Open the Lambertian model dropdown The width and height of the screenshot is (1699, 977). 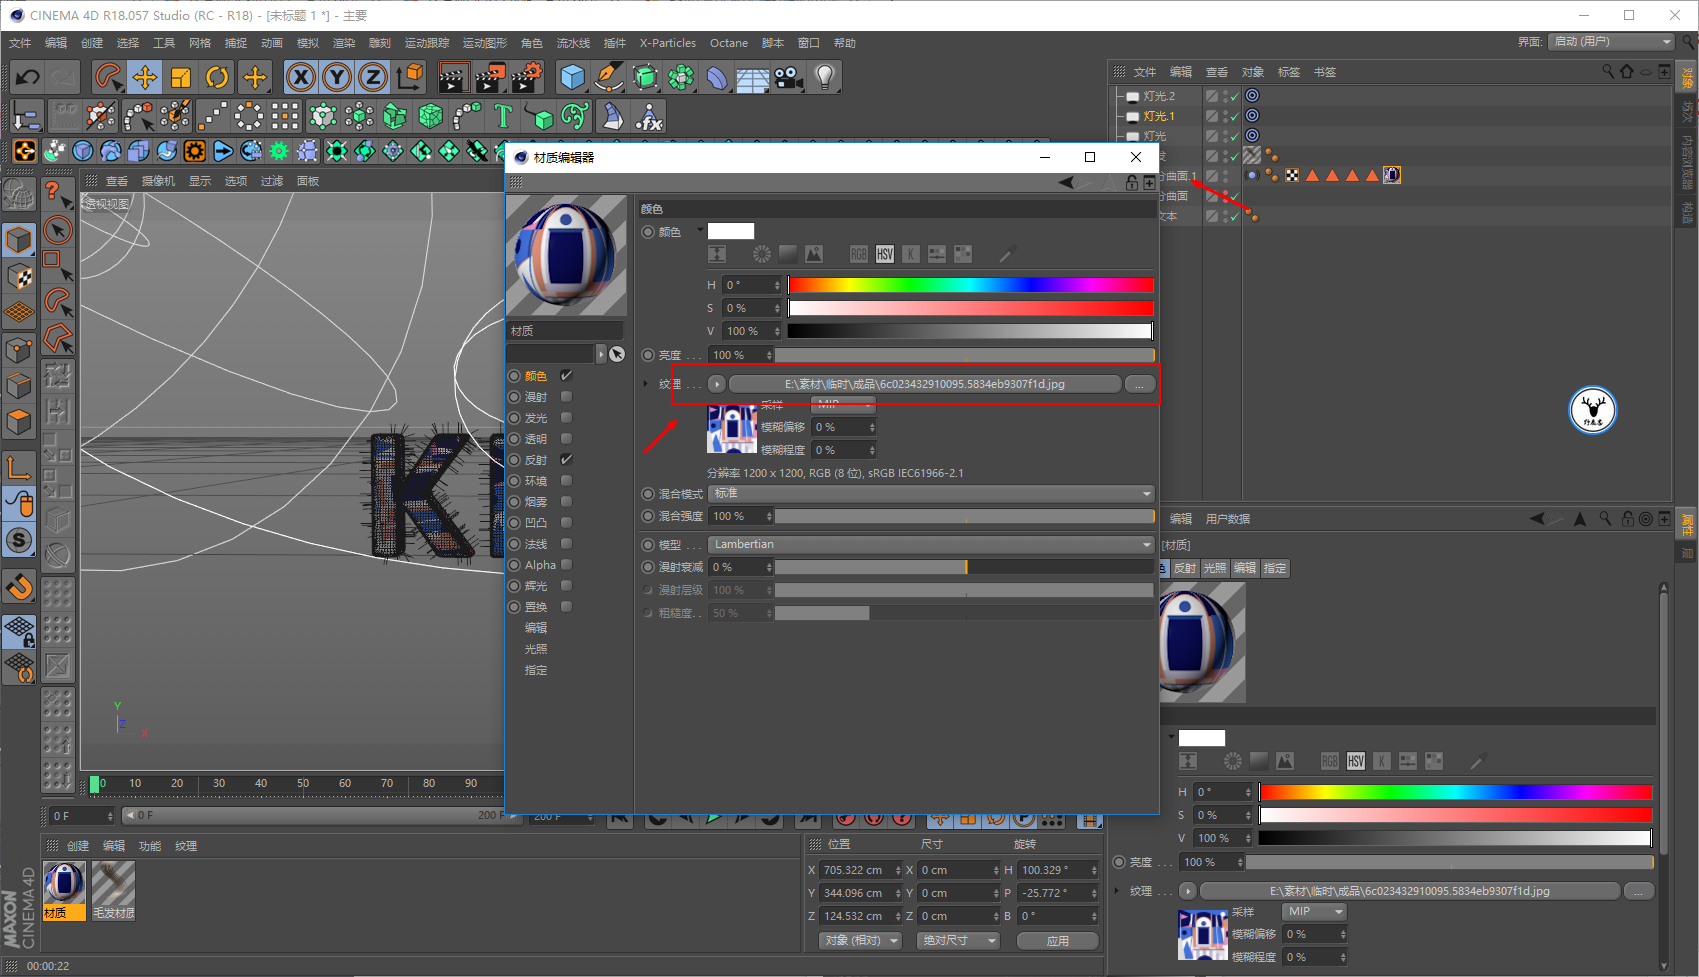(931, 545)
